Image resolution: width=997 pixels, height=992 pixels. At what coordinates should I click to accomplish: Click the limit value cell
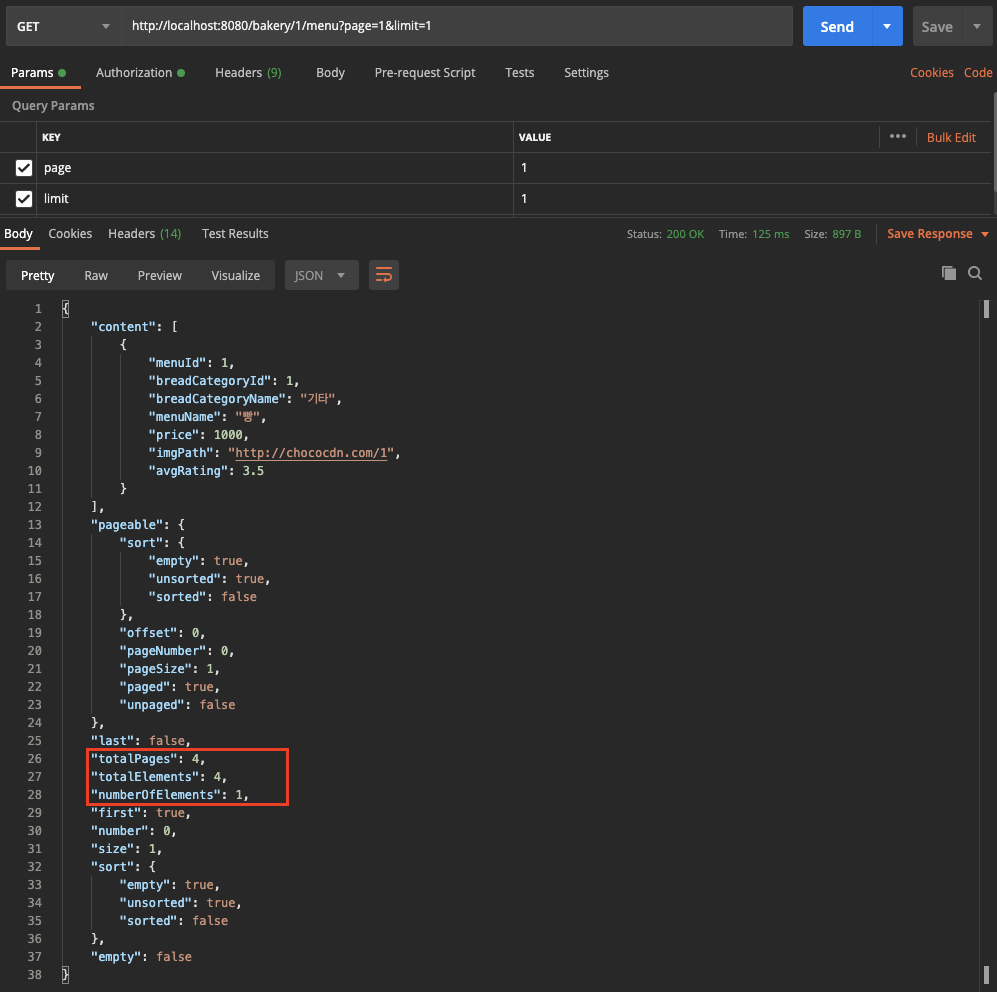[752, 199]
